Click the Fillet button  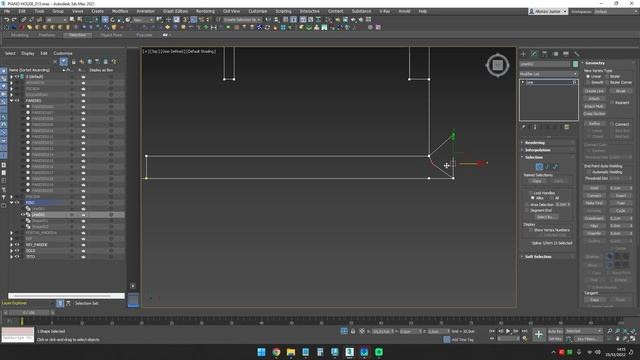(x=594, y=226)
